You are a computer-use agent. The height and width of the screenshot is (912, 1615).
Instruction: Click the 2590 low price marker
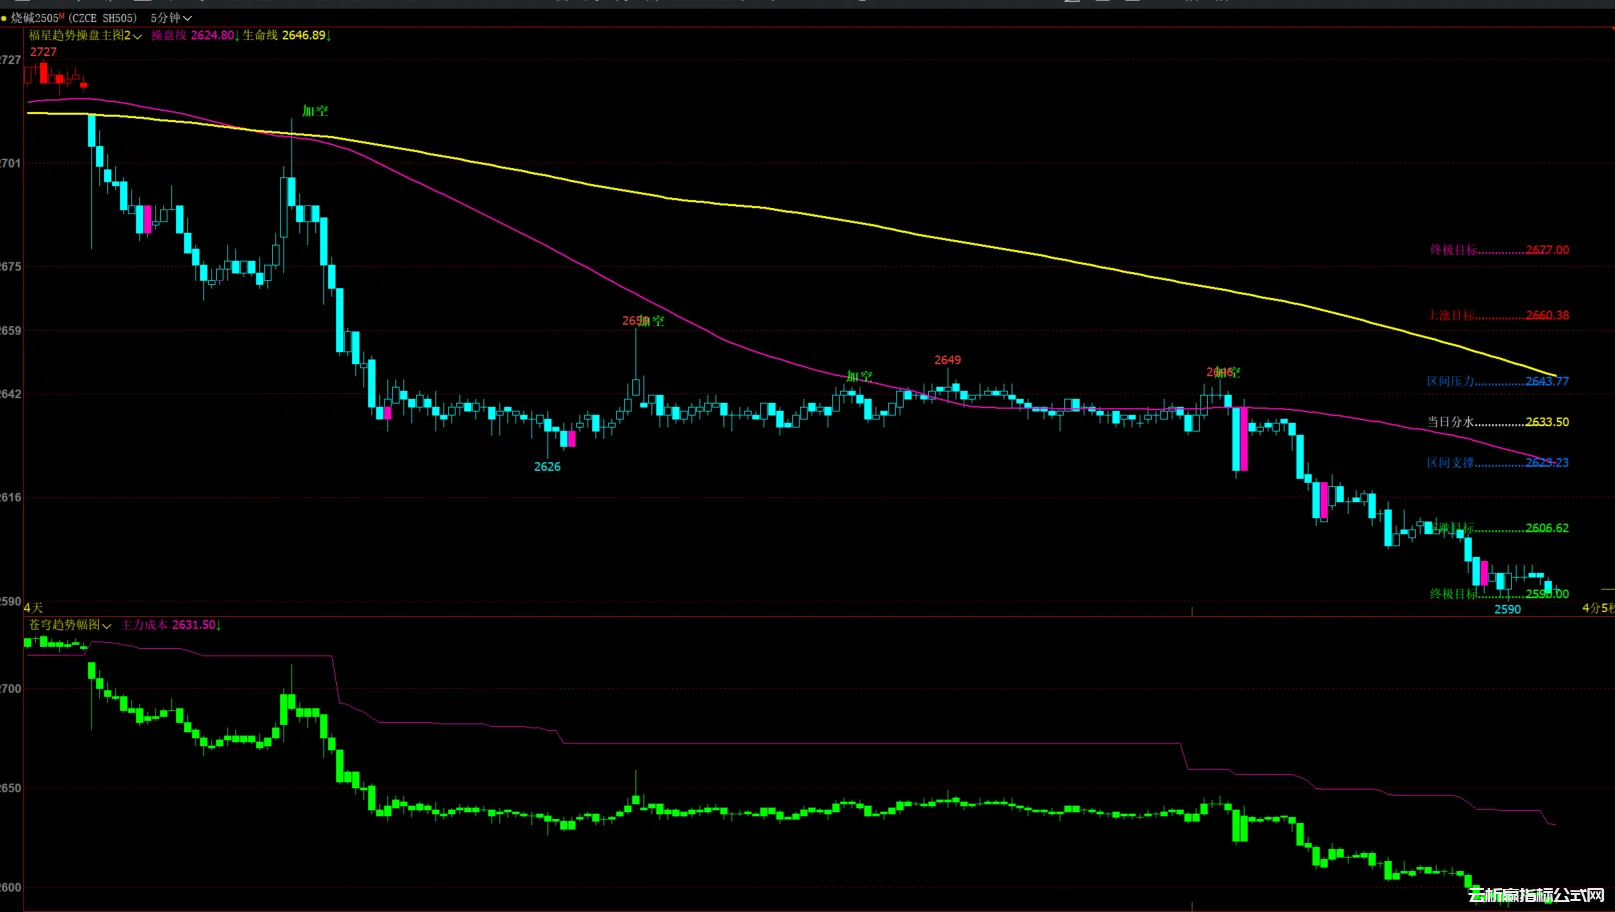pos(1507,609)
